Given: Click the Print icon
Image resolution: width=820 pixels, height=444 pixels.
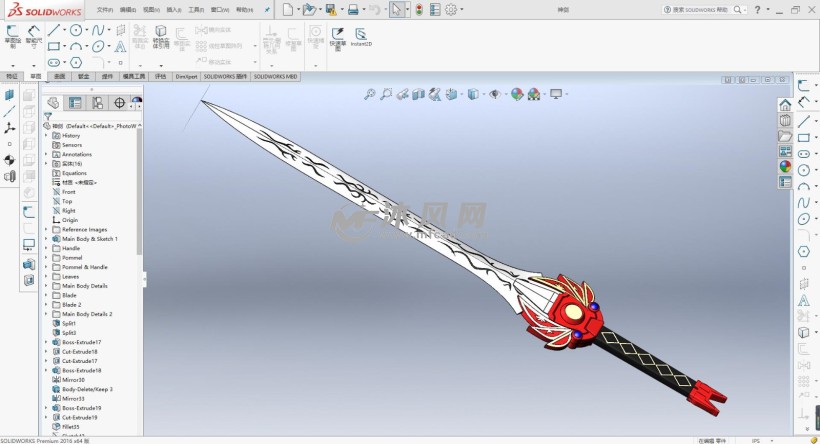Looking at the screenshot, I should coord(353,9).
